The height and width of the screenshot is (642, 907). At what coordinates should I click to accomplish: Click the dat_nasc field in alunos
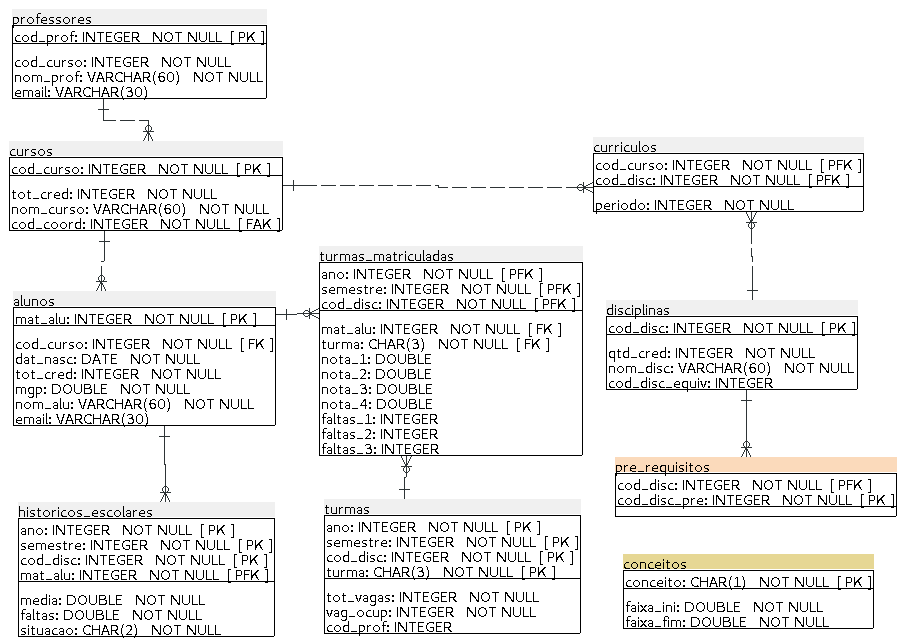[x=108, y=359]
